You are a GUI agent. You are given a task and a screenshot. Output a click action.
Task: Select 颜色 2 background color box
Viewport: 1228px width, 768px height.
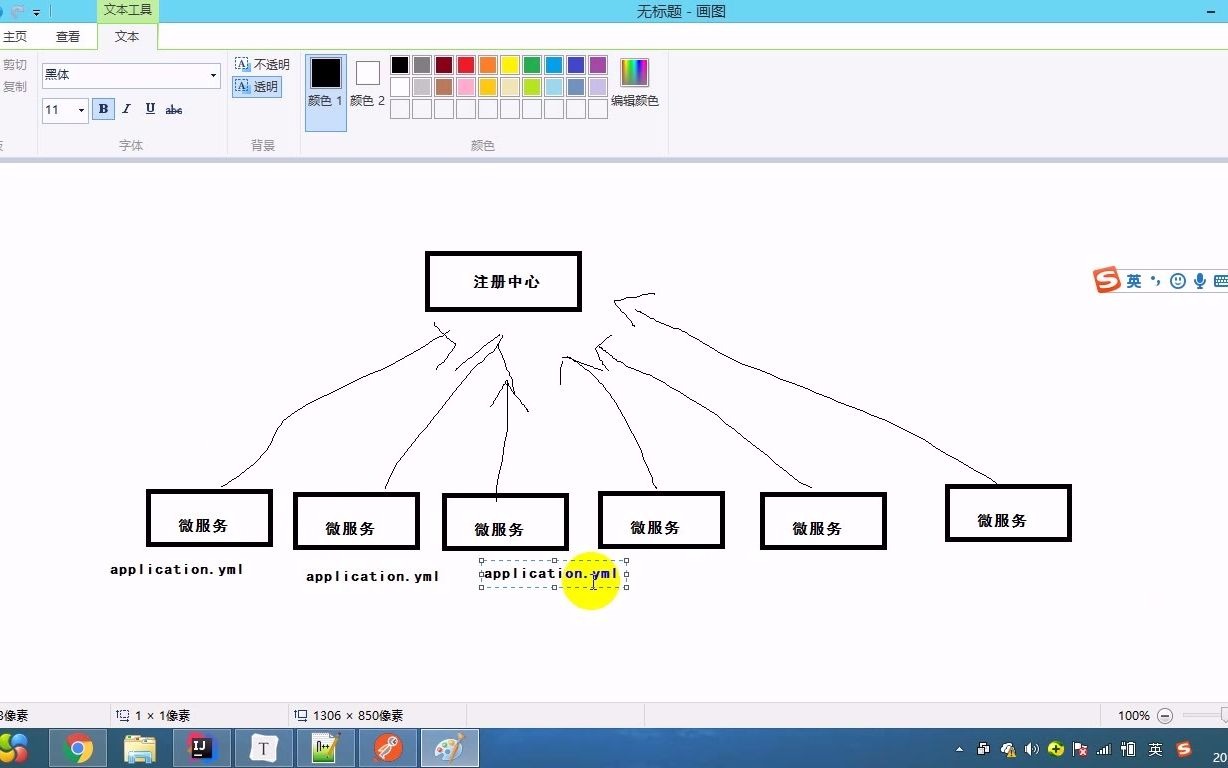[x=366, y=73]
